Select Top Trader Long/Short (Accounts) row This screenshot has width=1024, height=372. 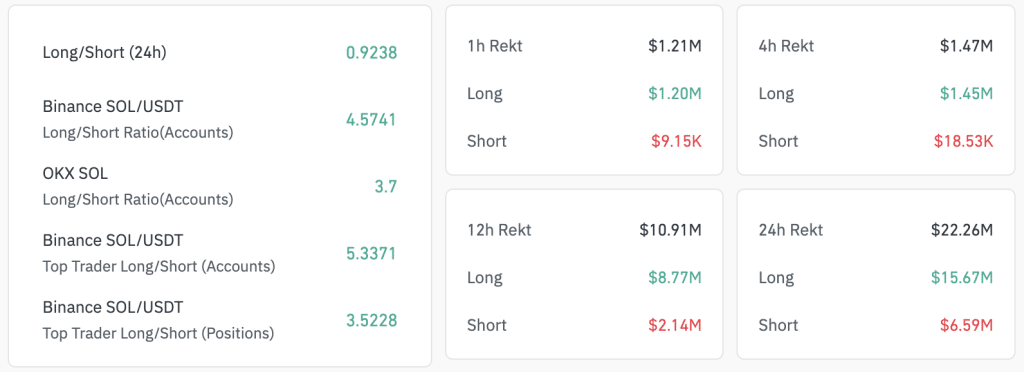pos(219,253)
